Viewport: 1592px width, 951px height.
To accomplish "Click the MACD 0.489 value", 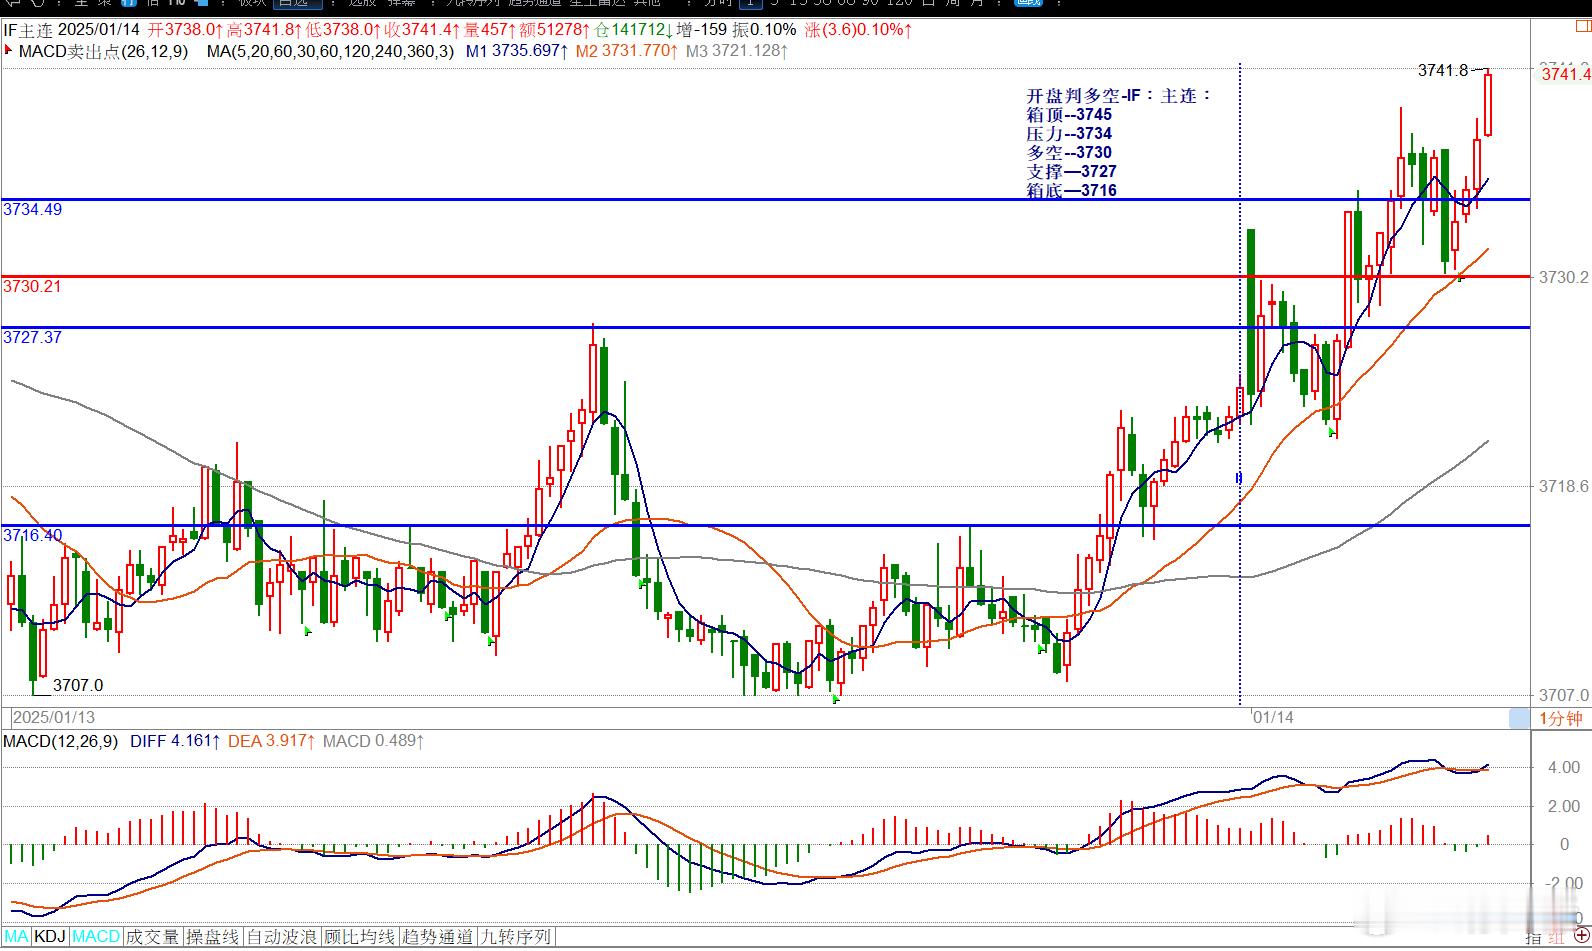I will [373, 741].
